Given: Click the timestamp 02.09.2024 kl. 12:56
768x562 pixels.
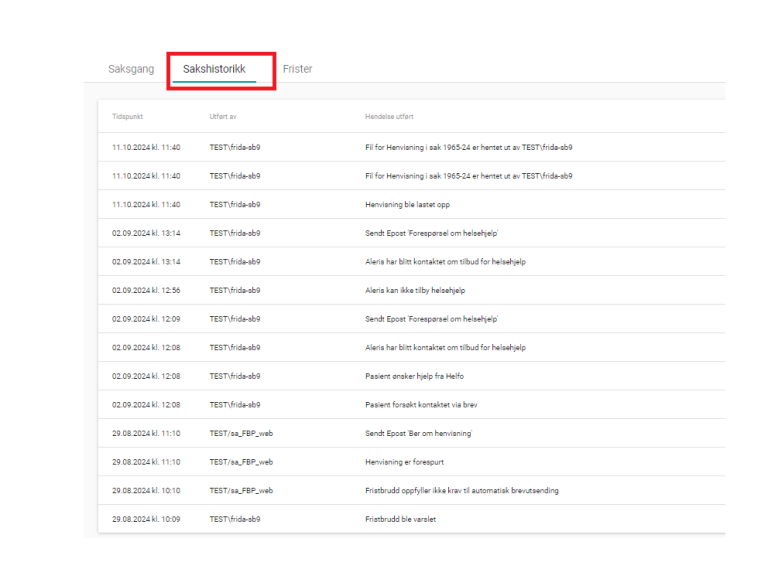Looking at the screenshot, I should pos(146,290).
